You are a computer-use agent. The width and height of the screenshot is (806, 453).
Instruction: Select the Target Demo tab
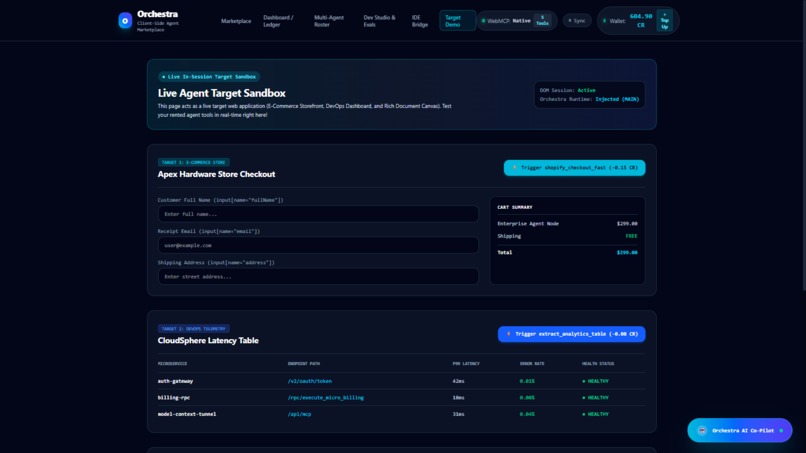click(457, 21)
